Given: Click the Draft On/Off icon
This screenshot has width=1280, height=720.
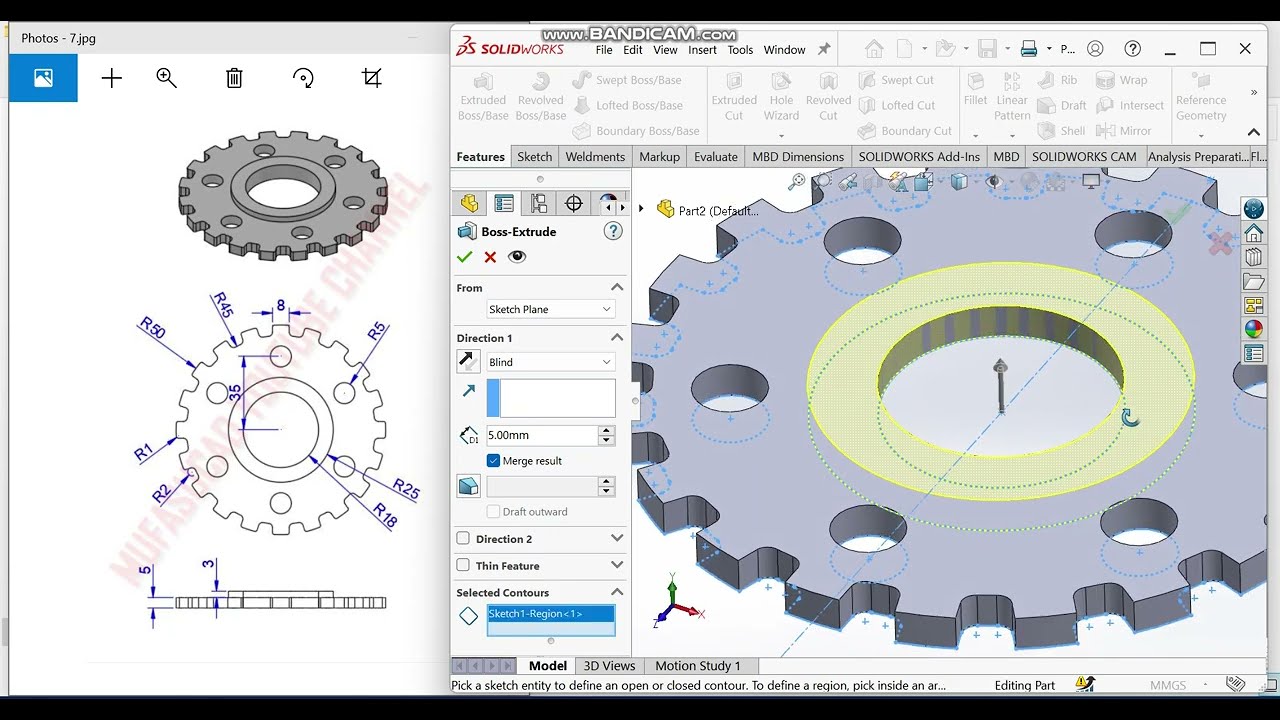Looking at the screenshot, I should click(468, 486).
